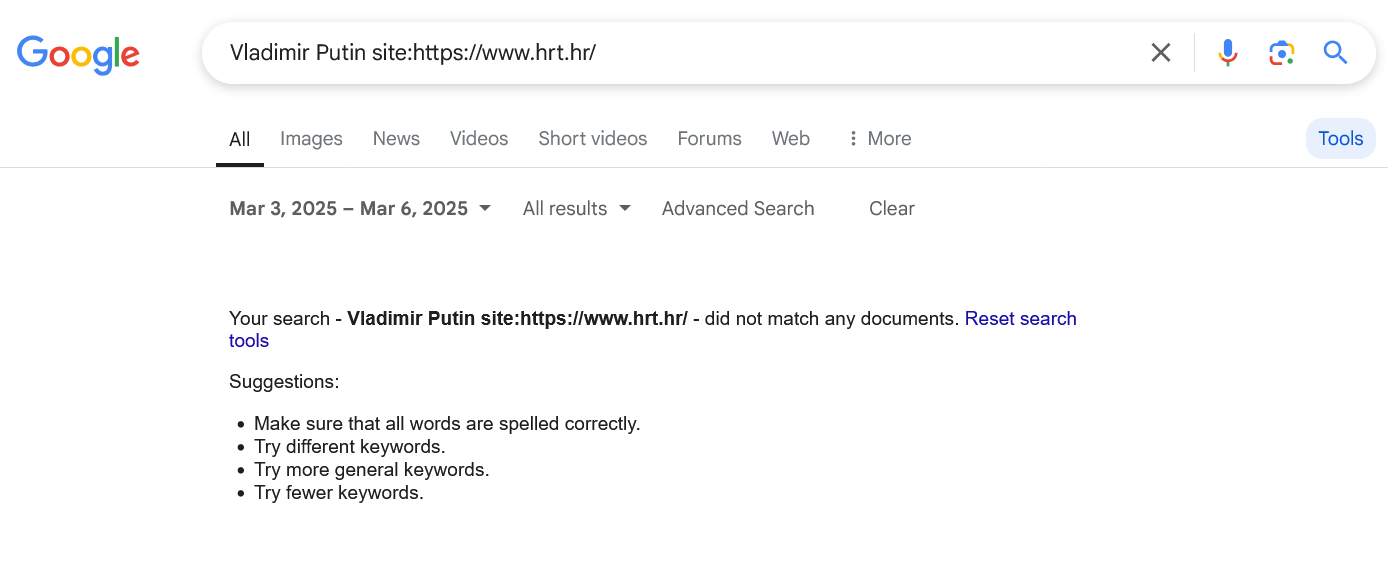Click the Reset search tools link
This screenshot has height=568, width=1388.
(1020, 319)
